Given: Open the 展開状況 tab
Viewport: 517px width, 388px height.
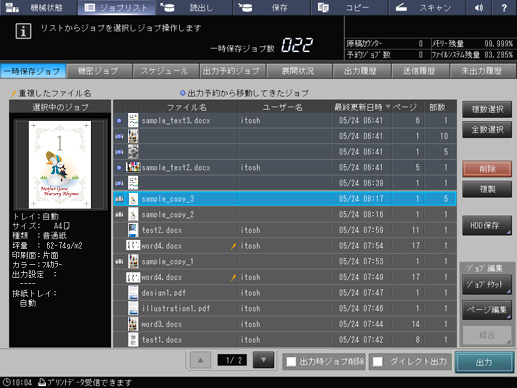Looking at the screenshot, I should (298, 71).
